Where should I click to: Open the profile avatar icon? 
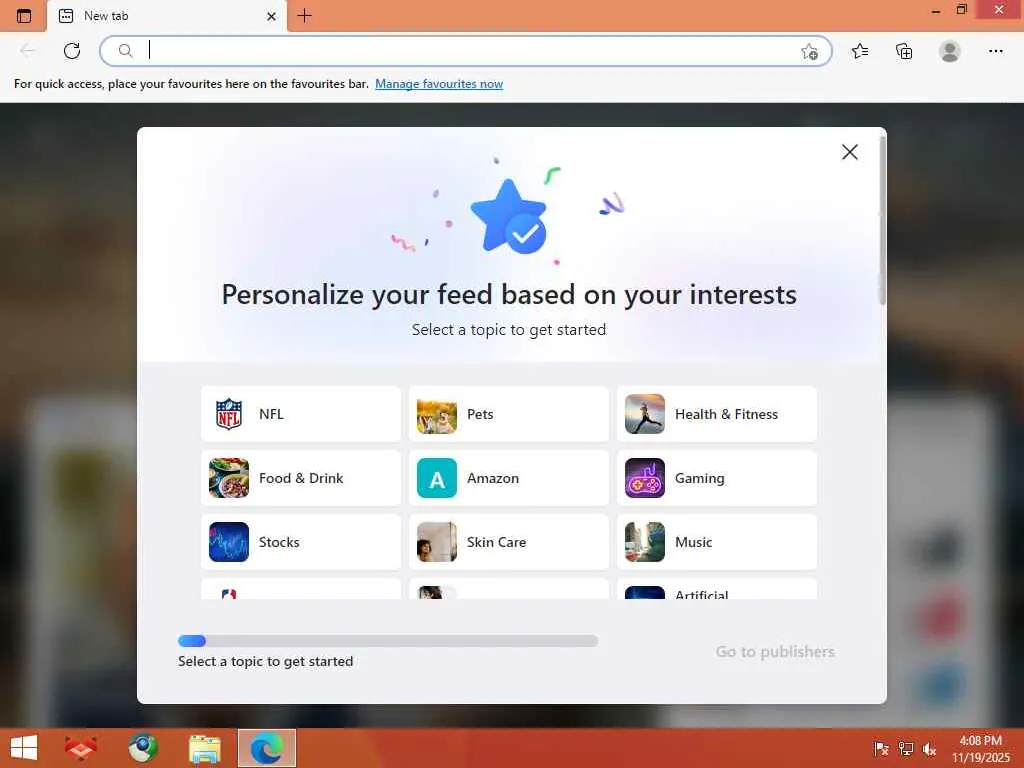pyautogui.click(x=950, y=51)
